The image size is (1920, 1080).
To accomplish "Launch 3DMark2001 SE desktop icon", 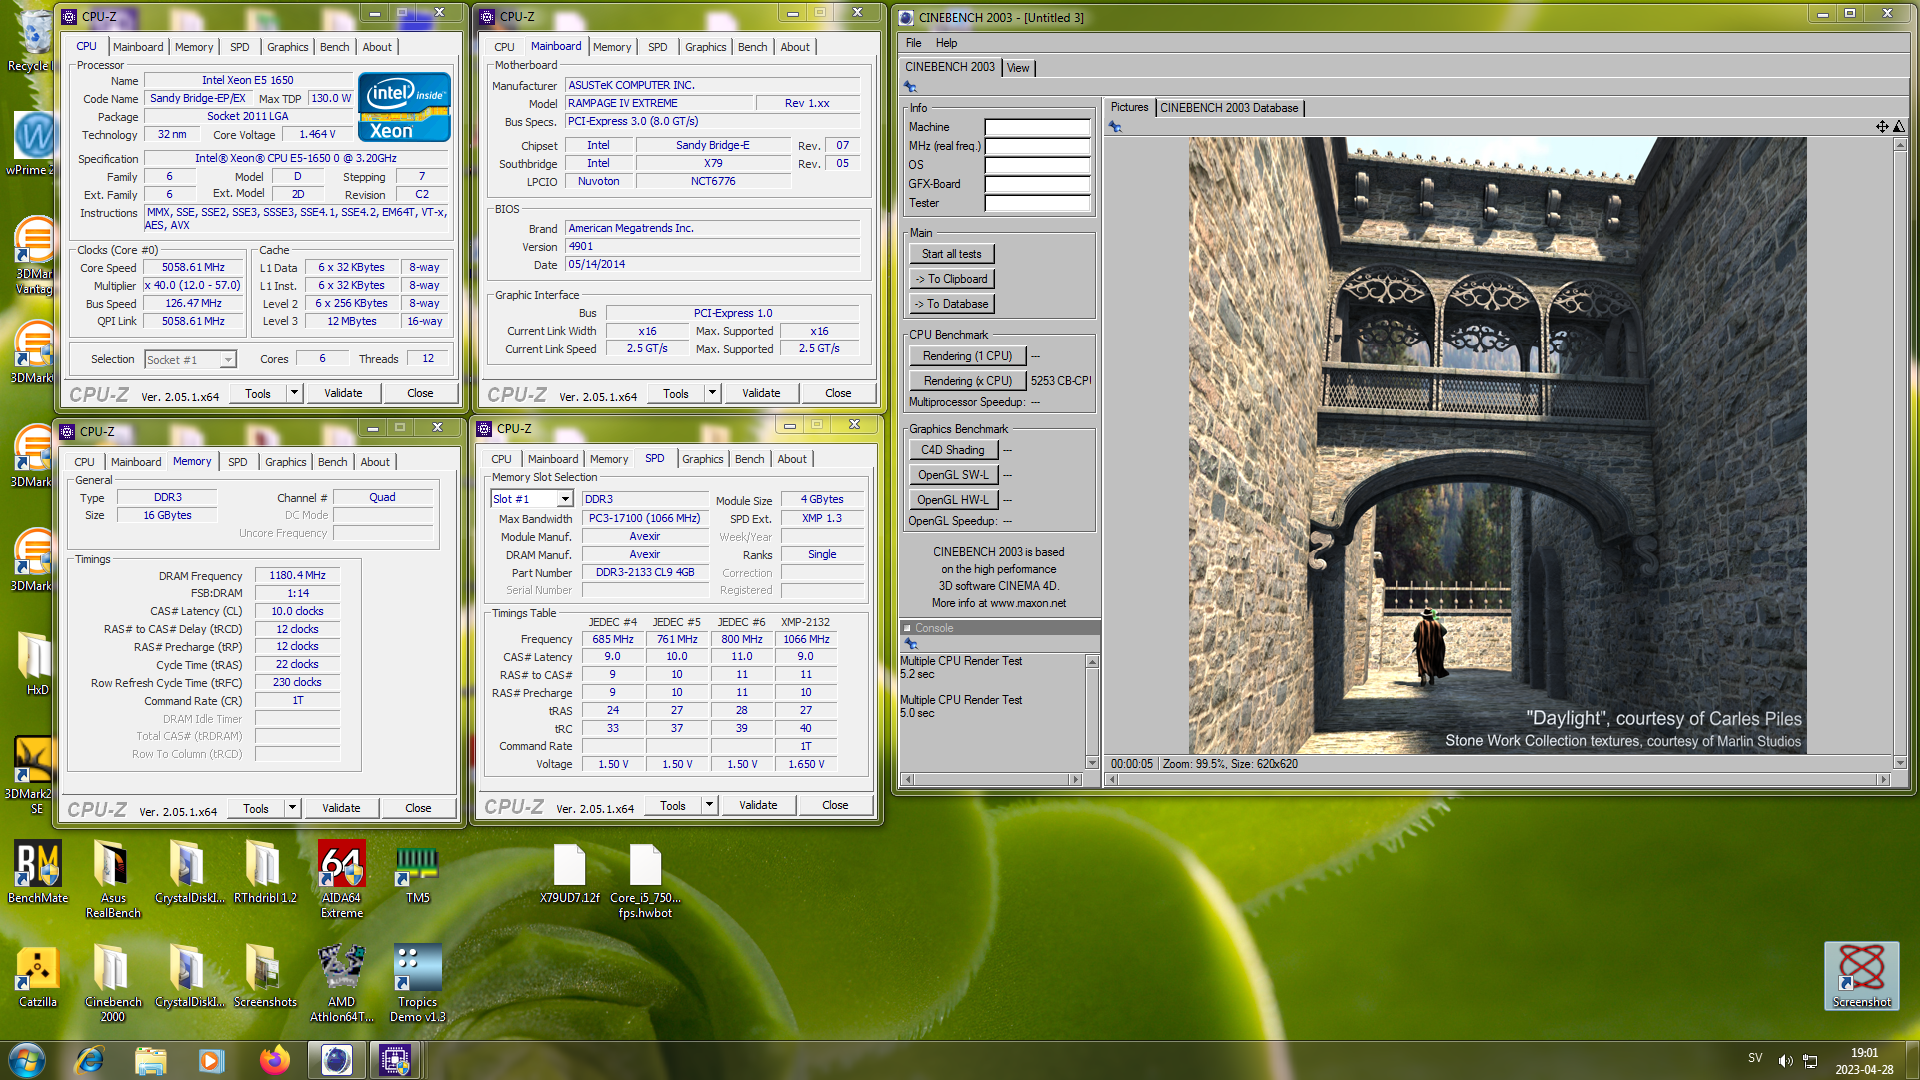I will click(x=33, y=775).
